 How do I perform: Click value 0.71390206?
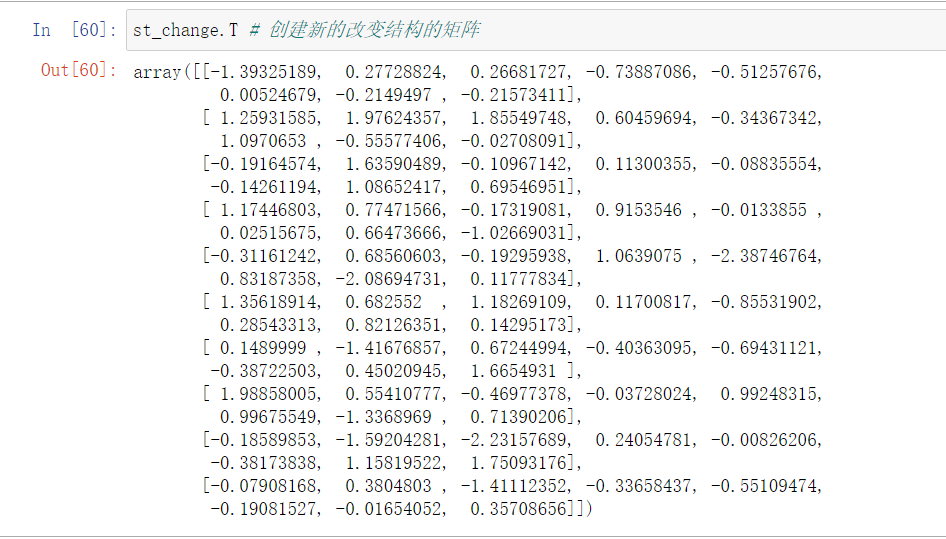[518, 416]
